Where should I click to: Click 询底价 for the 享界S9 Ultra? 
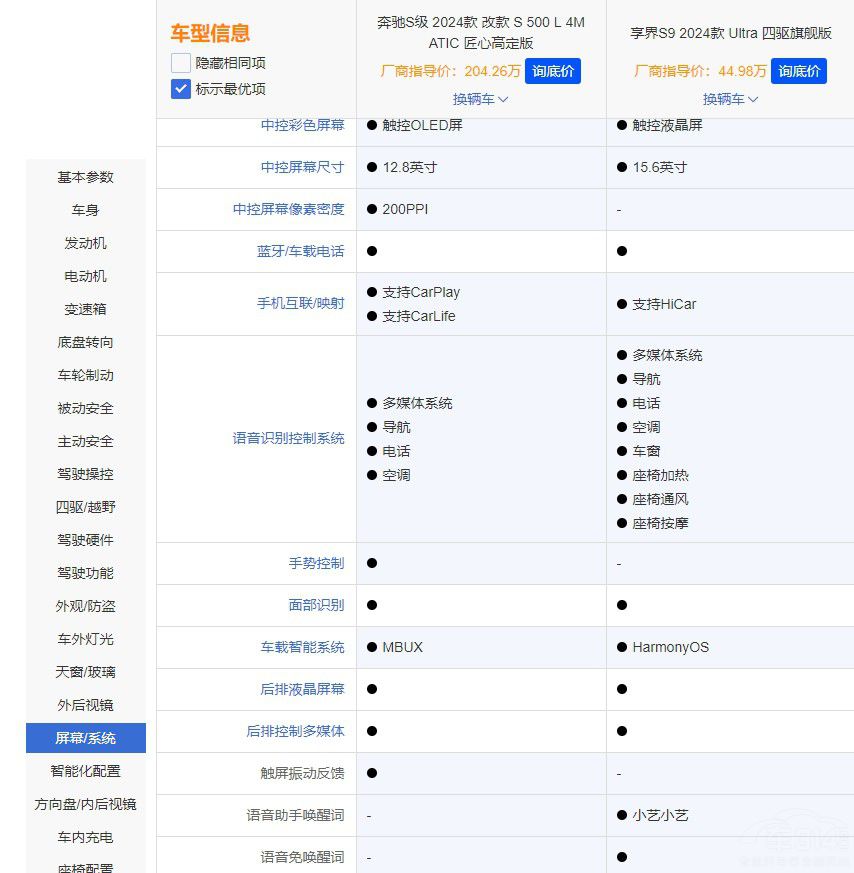point(800,71)
